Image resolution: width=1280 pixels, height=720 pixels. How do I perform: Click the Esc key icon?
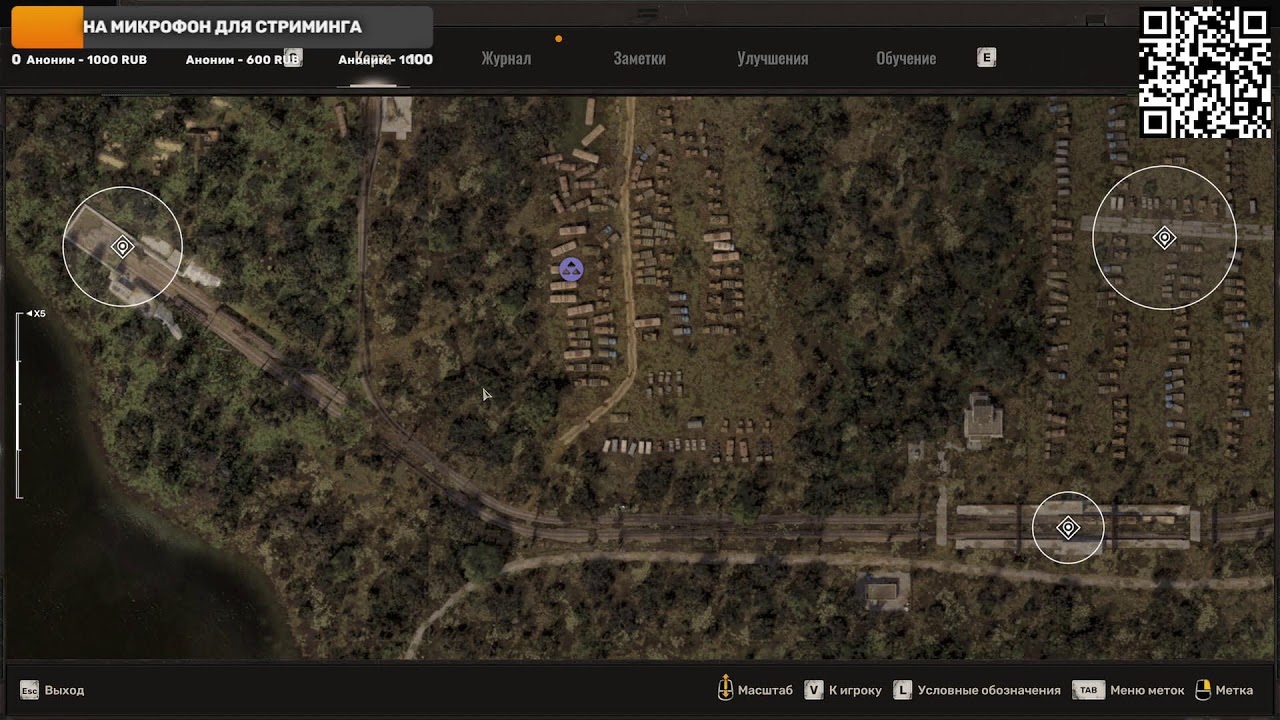pos(29,690)
